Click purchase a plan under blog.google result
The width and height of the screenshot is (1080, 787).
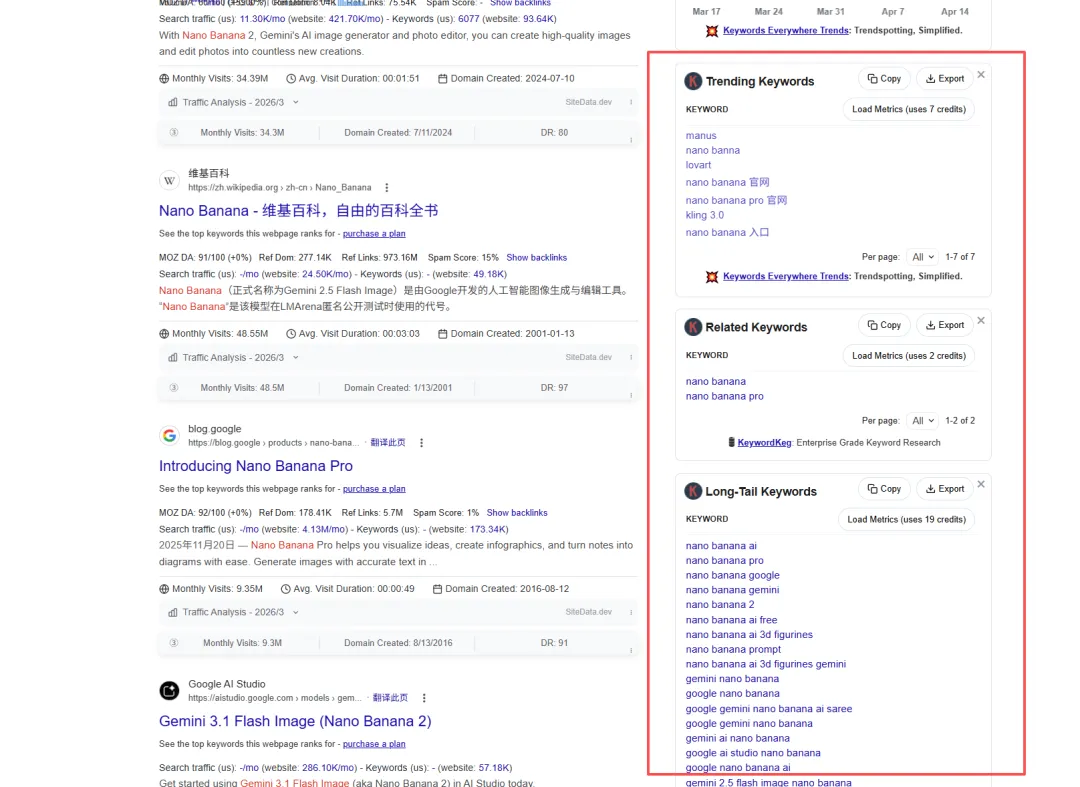[x=374, y=489]
